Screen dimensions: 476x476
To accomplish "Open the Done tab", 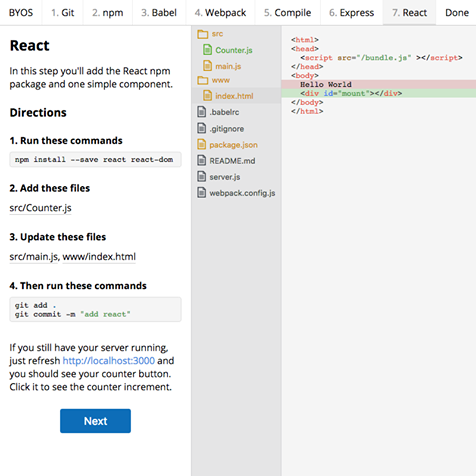I will 457,13.
